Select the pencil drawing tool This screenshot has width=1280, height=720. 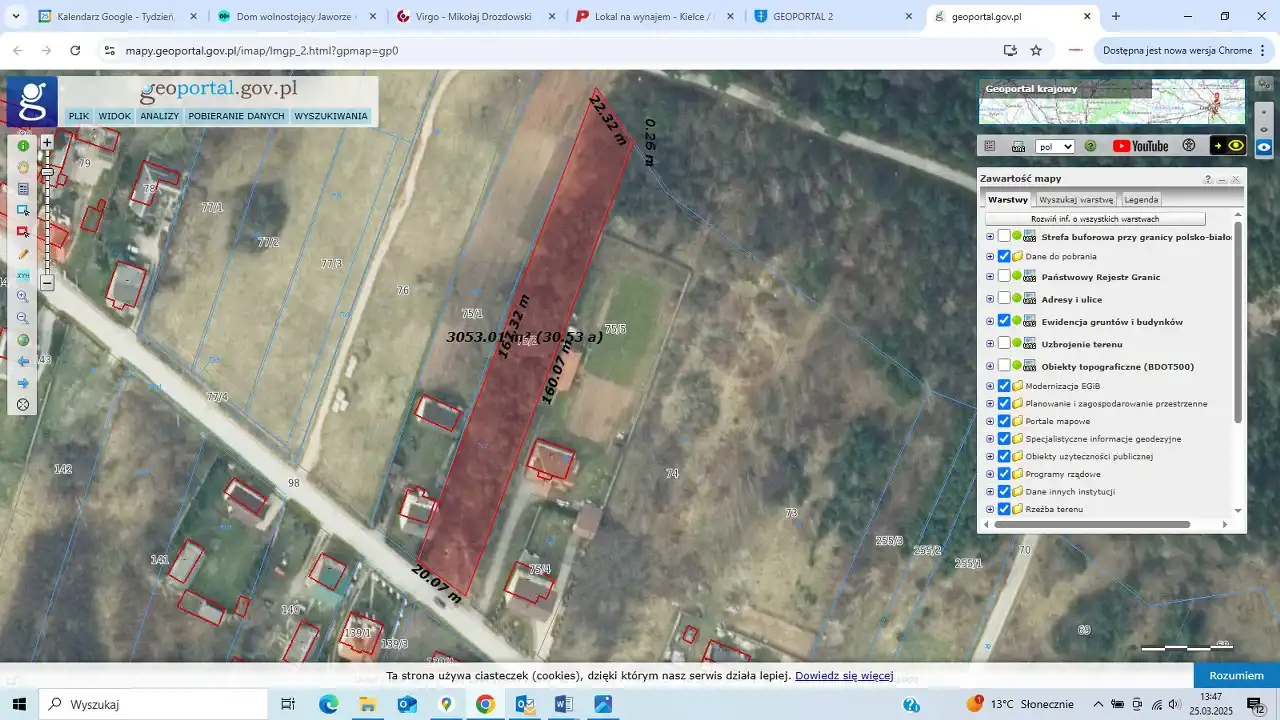coord(23,254)
